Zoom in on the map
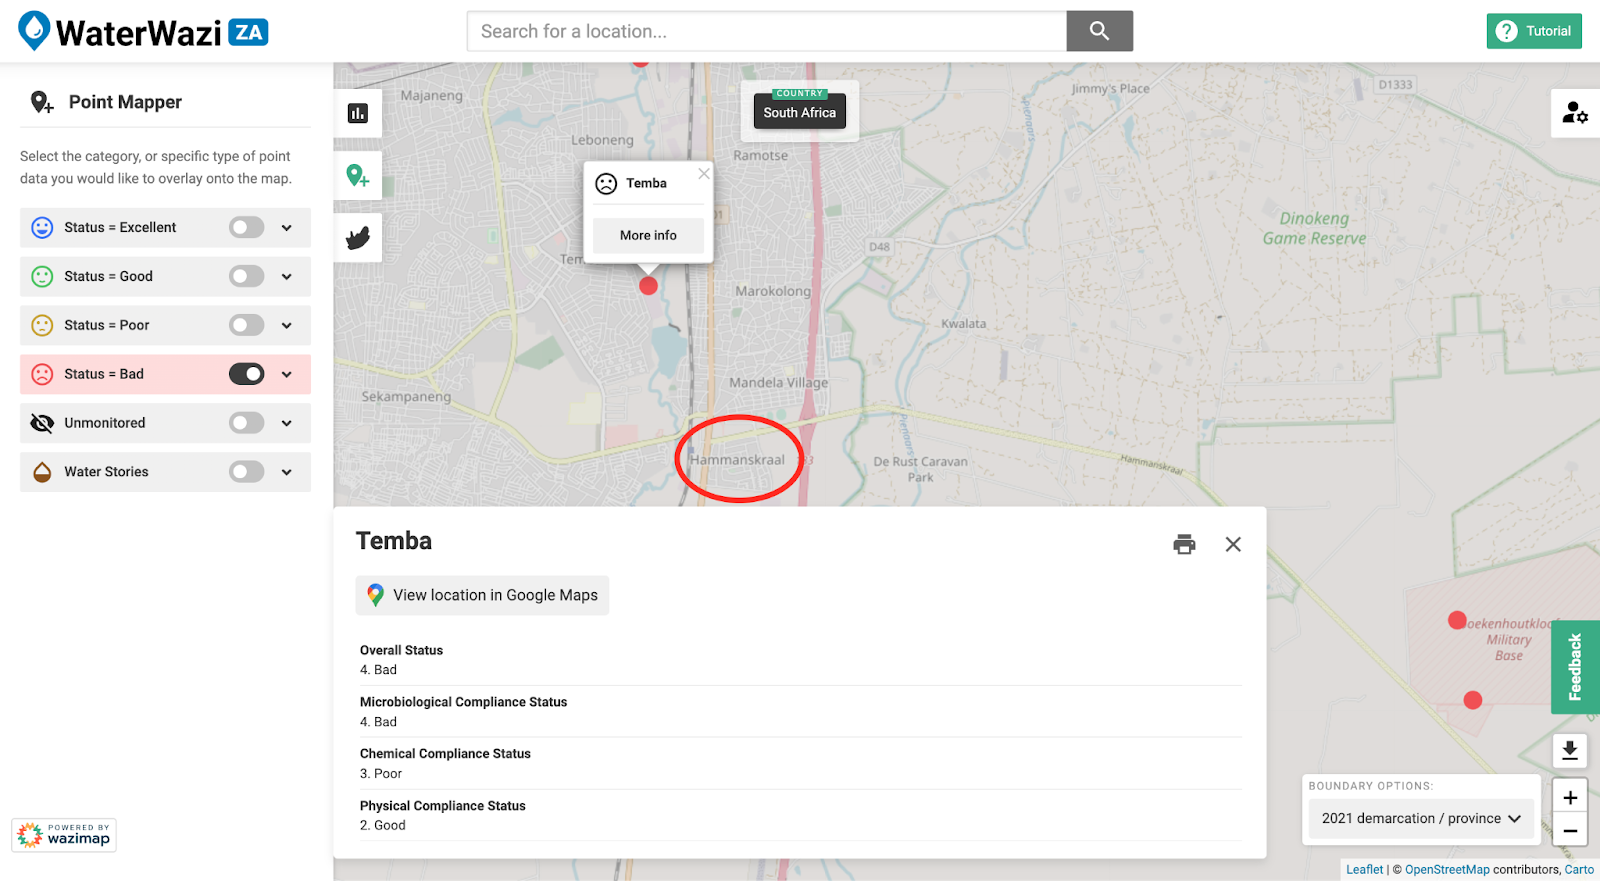1600x881 pixels. [1570, 797]
